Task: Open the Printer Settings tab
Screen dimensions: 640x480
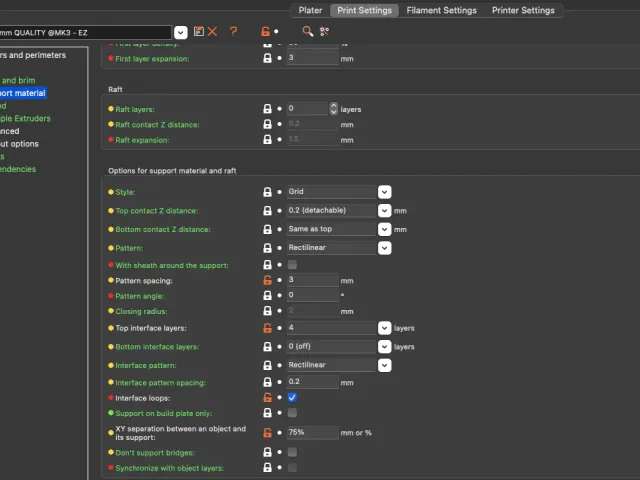Action: coord(523,10)
